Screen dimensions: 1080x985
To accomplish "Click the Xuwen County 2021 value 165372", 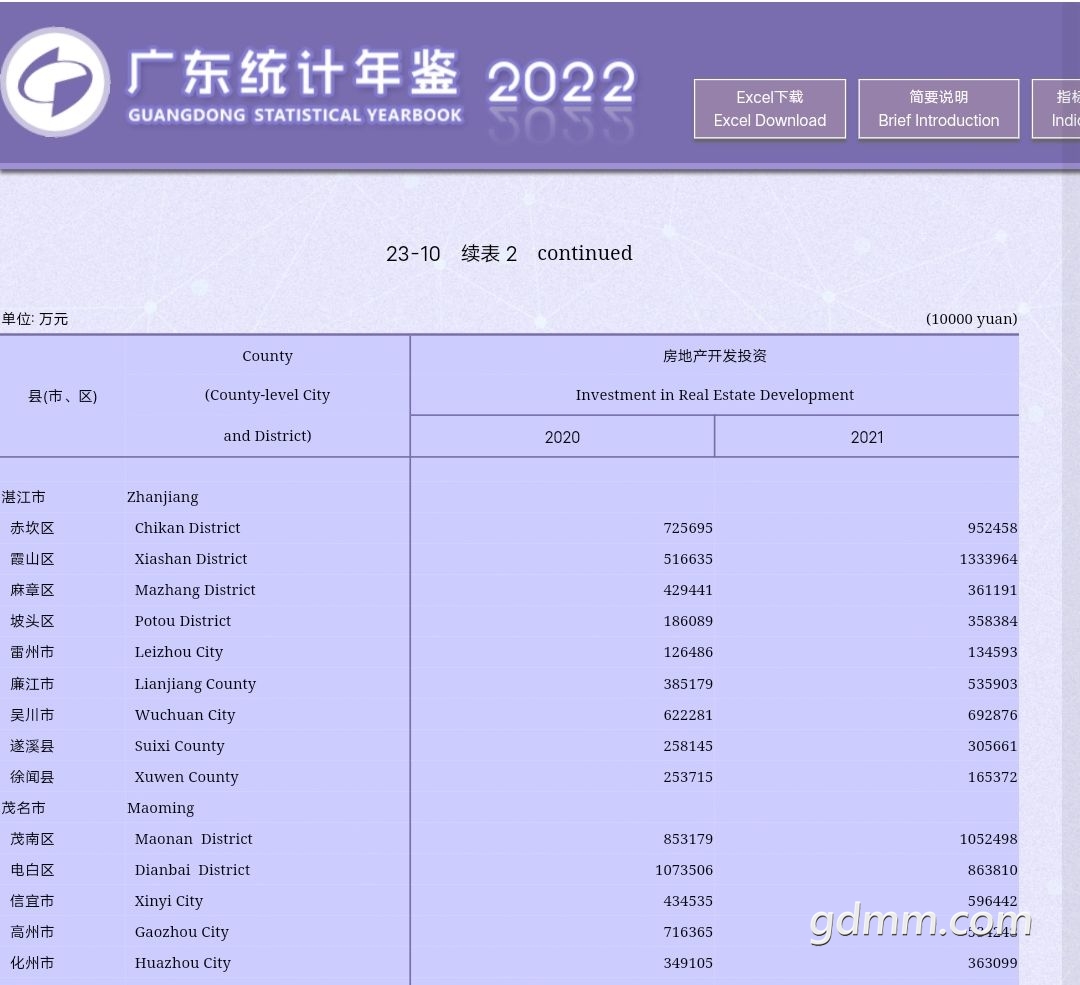I will (x=992, y=777).
